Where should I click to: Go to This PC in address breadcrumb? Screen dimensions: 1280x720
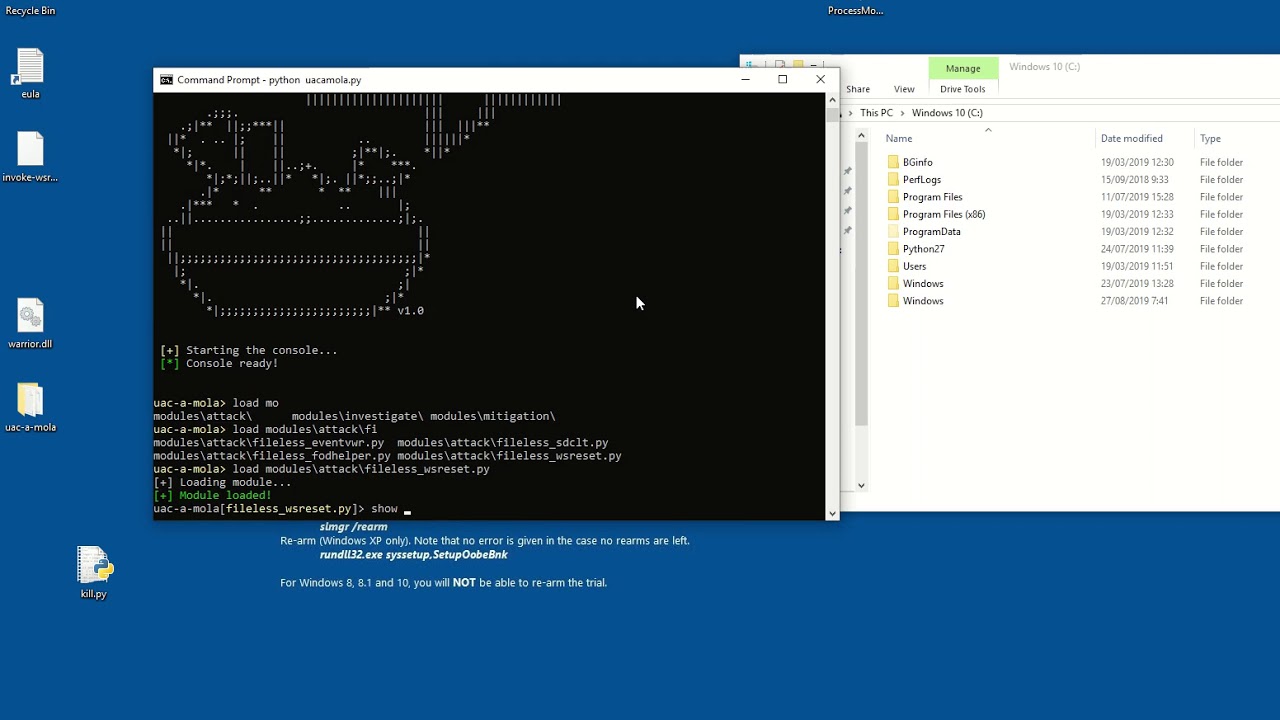(876, 113)
